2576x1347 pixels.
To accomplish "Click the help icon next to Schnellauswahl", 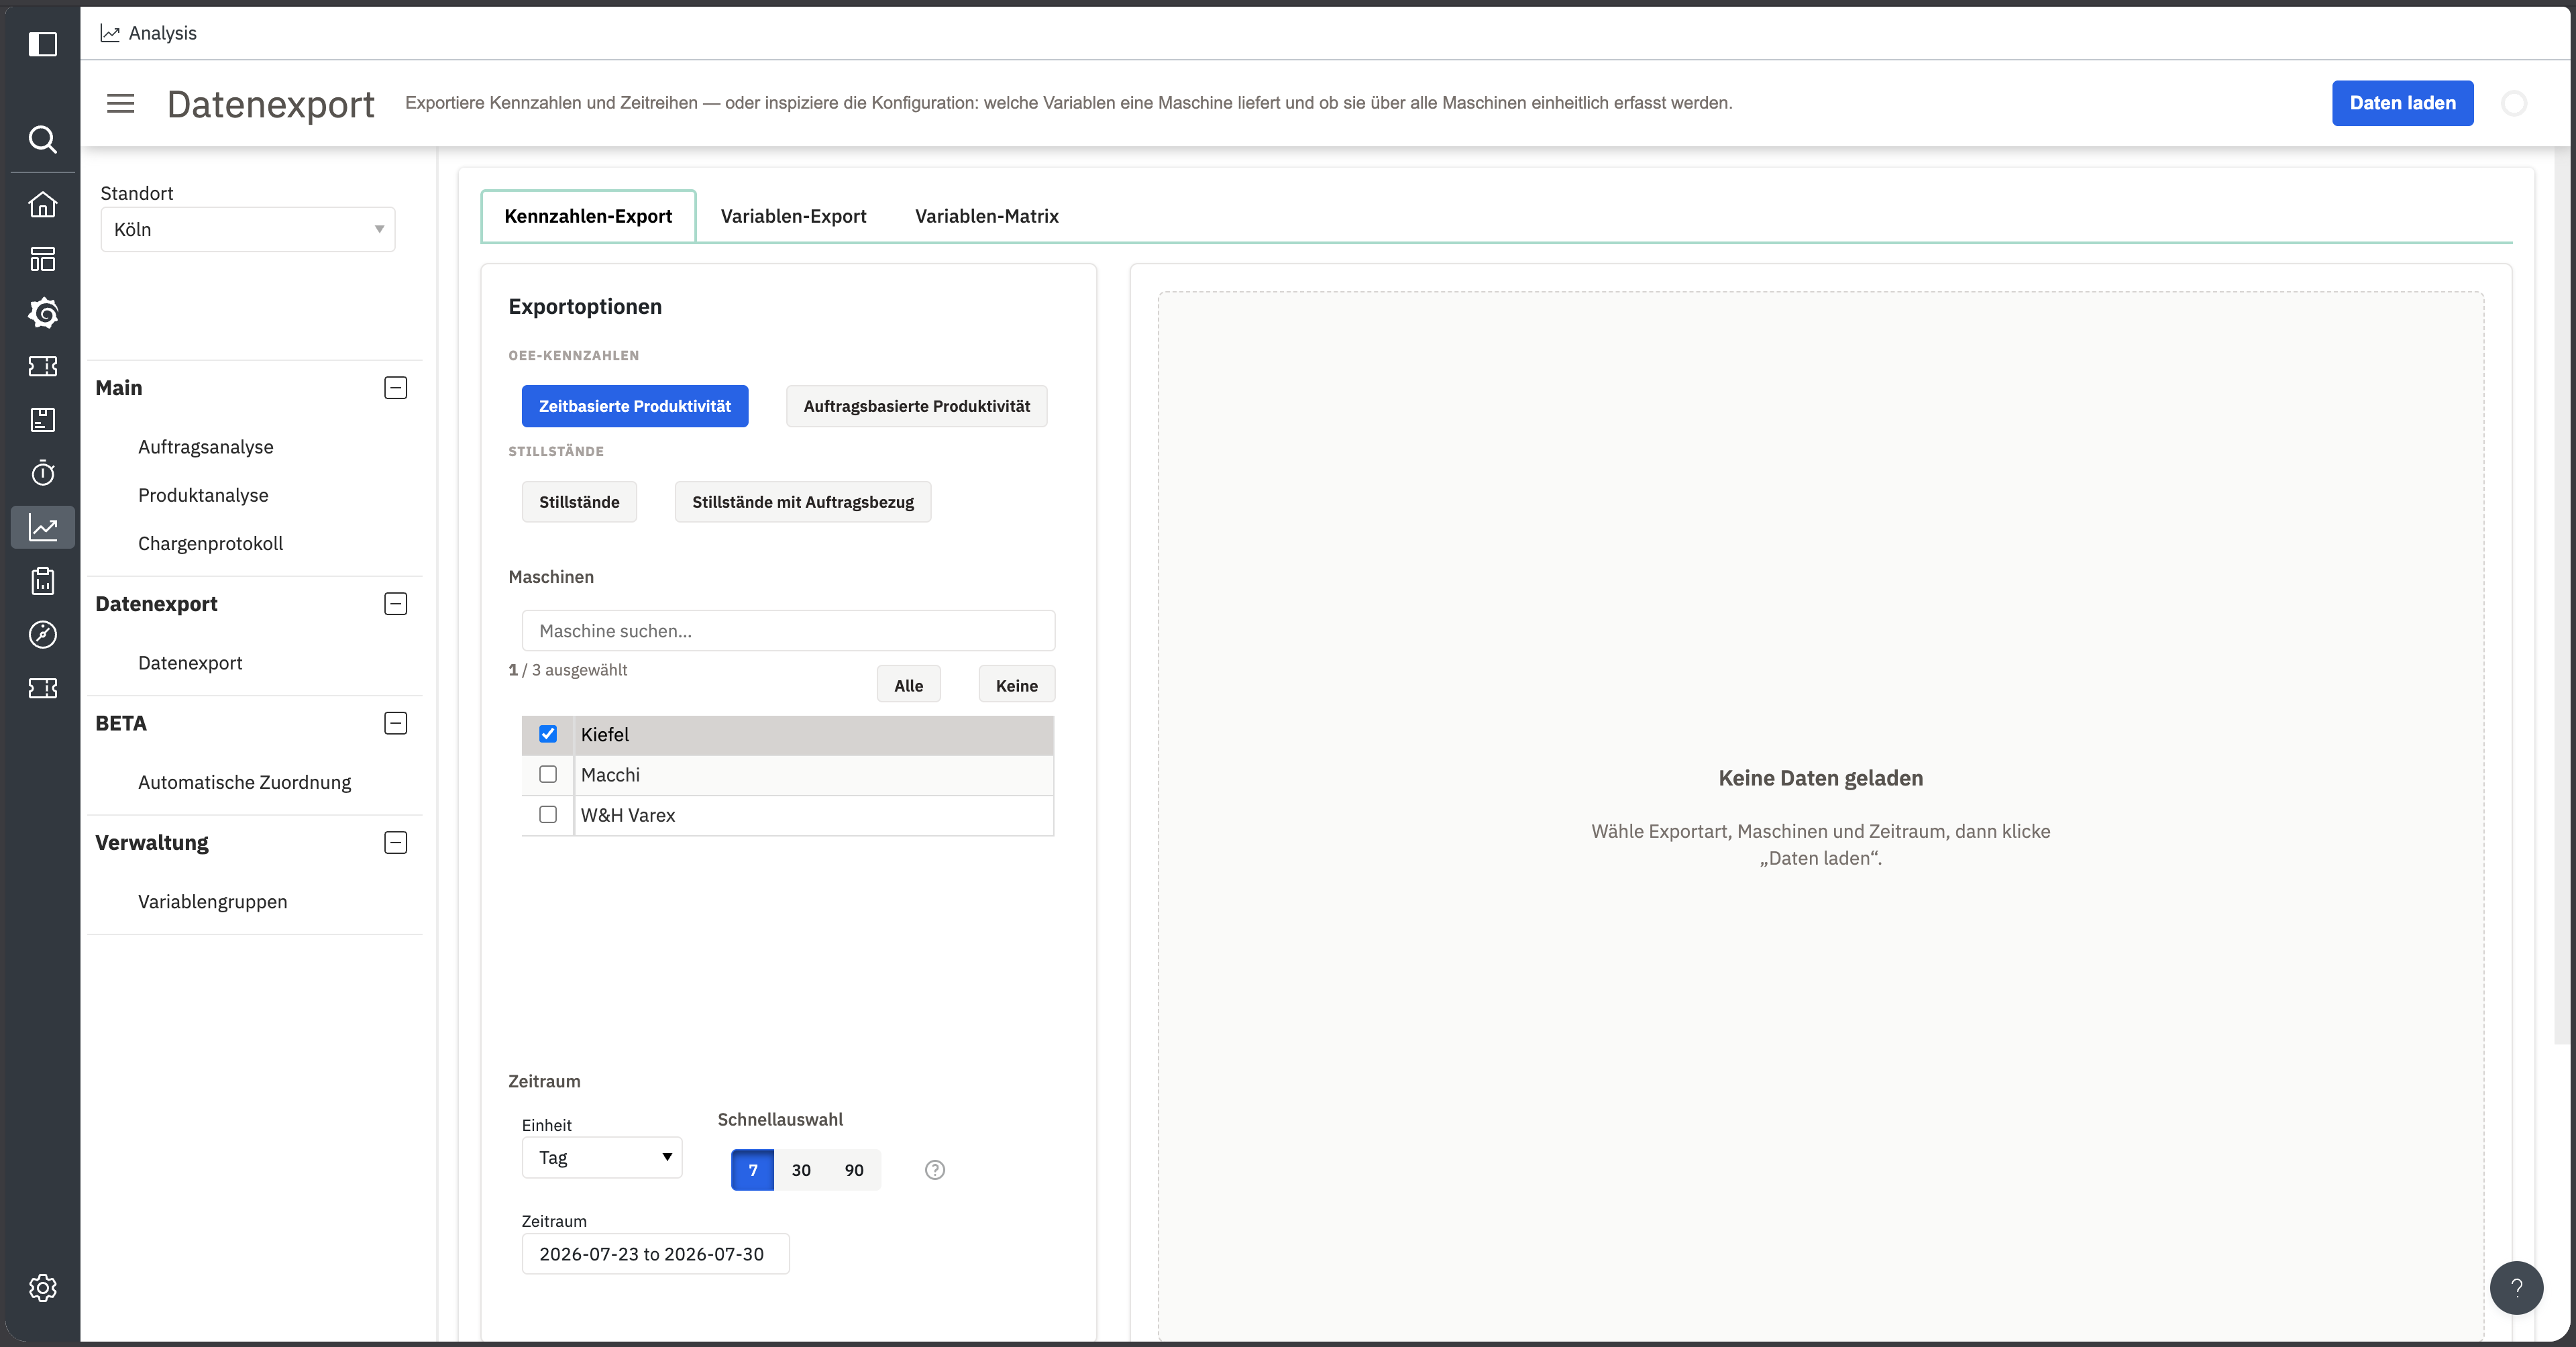I will (x=935, y=1170).
